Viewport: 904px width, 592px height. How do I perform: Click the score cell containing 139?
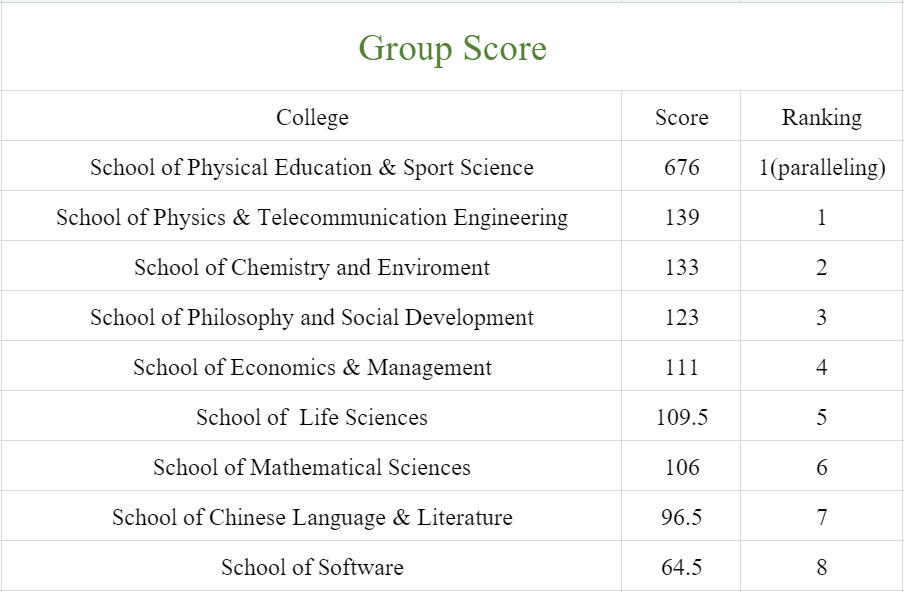click(681, 217)
